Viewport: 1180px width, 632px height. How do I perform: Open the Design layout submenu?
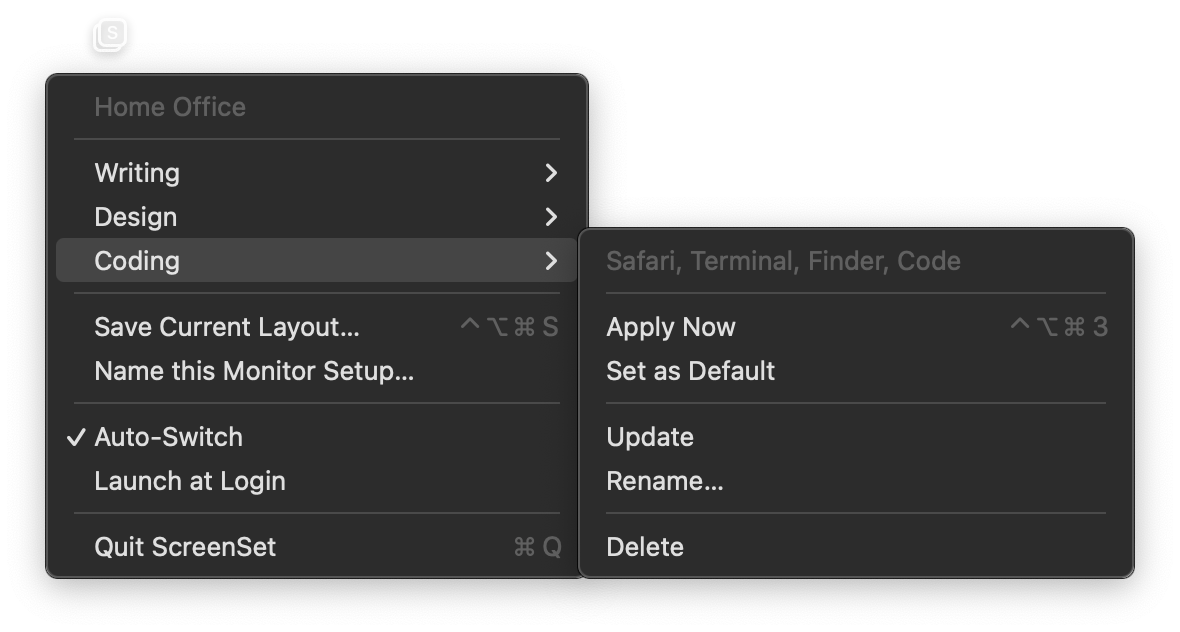click(x=317, y=217)
